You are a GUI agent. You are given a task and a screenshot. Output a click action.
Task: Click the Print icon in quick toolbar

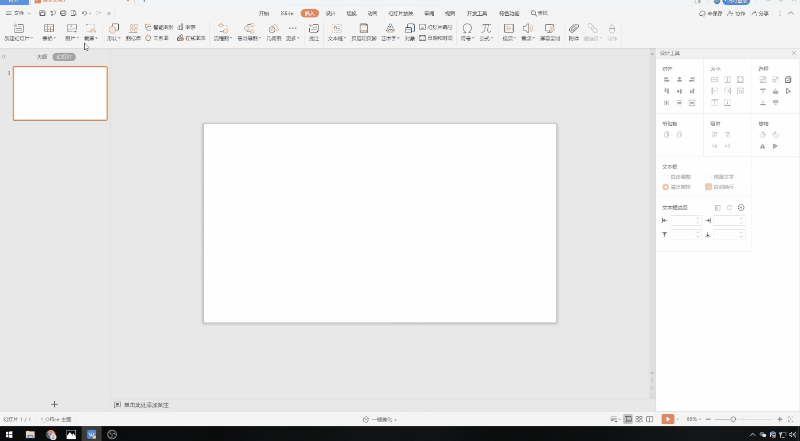pyautogui.click(x=63, y=13)
